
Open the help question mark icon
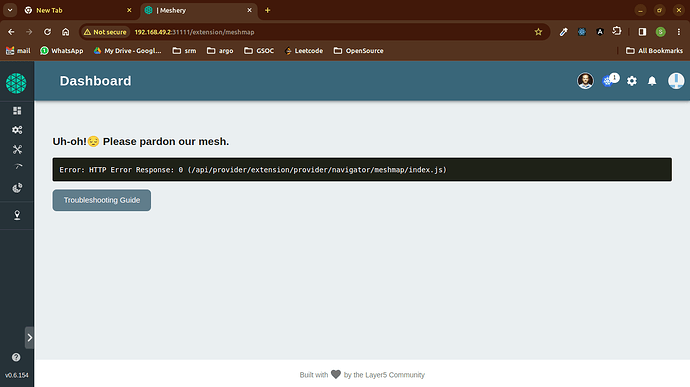16,357
